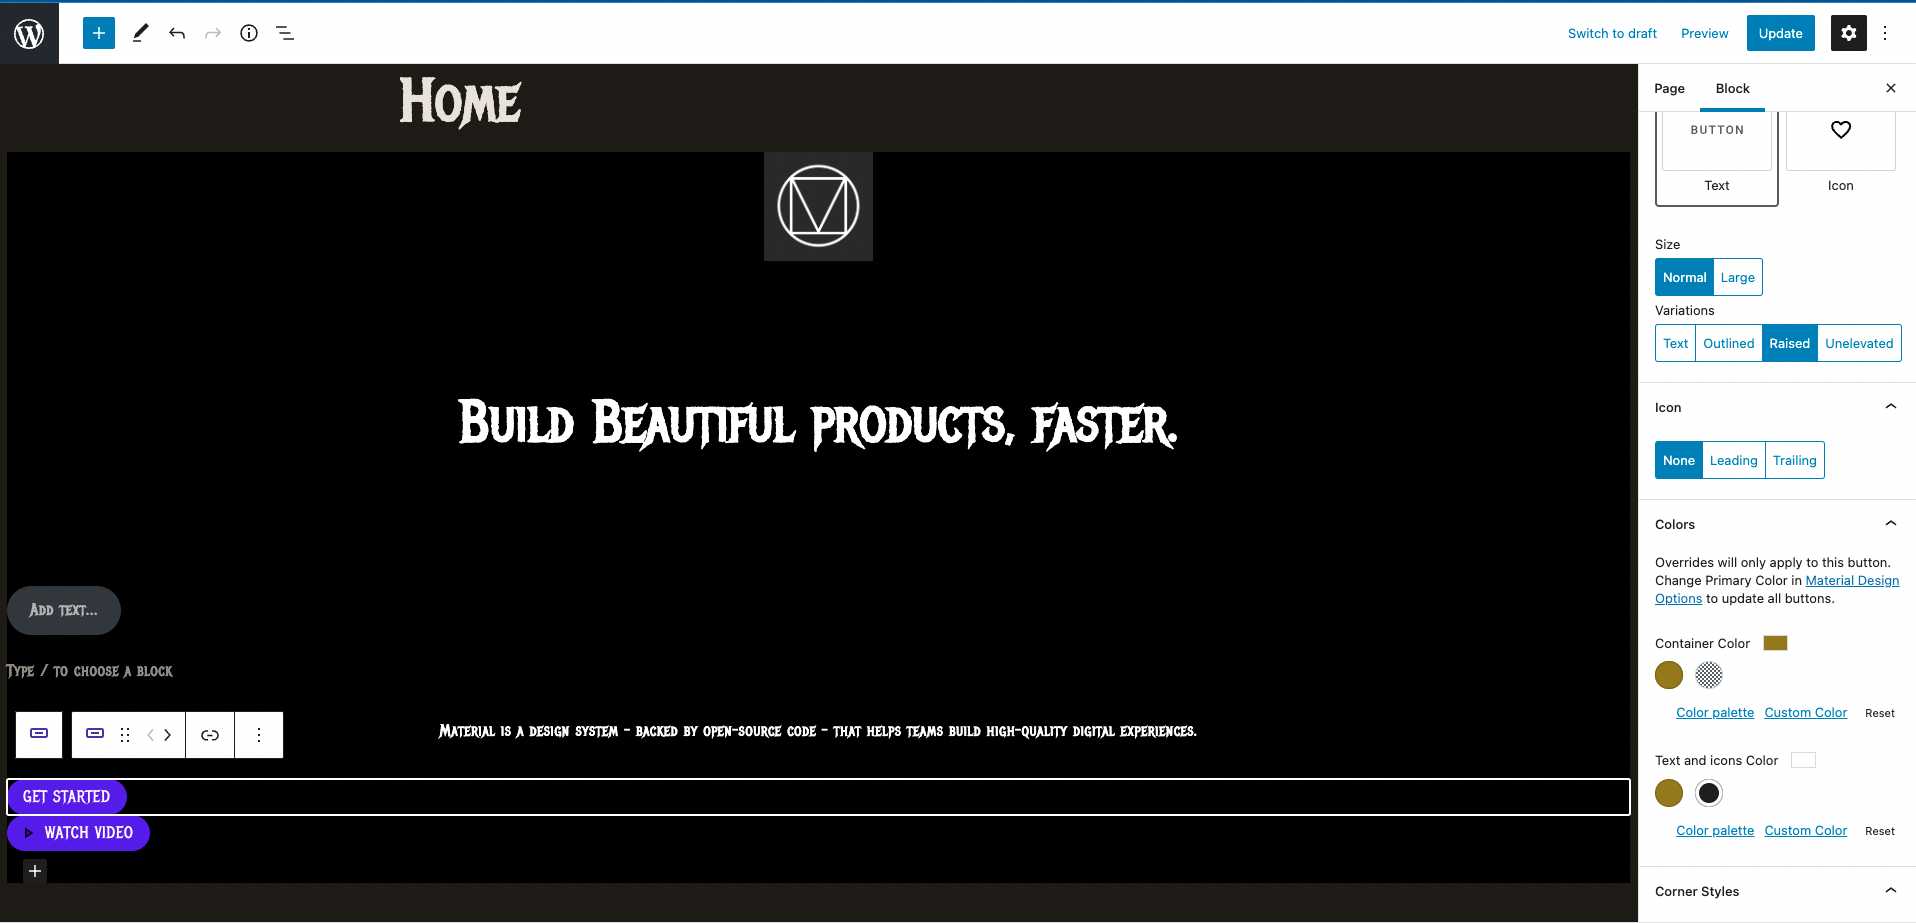The width and height of the screenshot is (1916, 923).
Task: Open the block Options three-dot menu
Action: (x=259, y=734)
